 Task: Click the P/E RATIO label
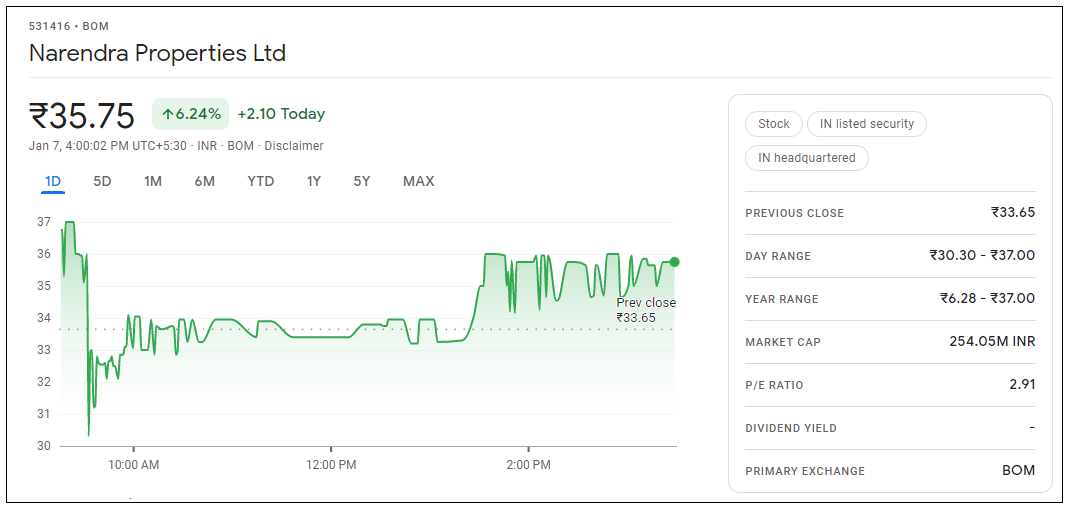point(774,386)
